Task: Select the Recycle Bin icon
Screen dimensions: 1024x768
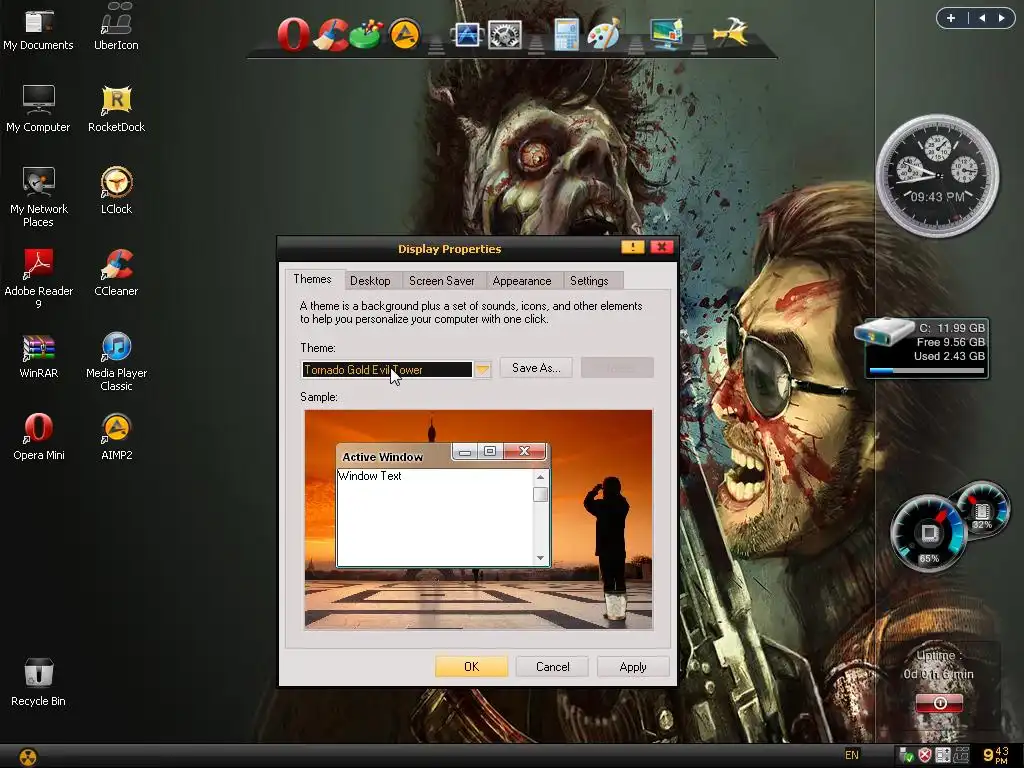Action: point(39,682)
